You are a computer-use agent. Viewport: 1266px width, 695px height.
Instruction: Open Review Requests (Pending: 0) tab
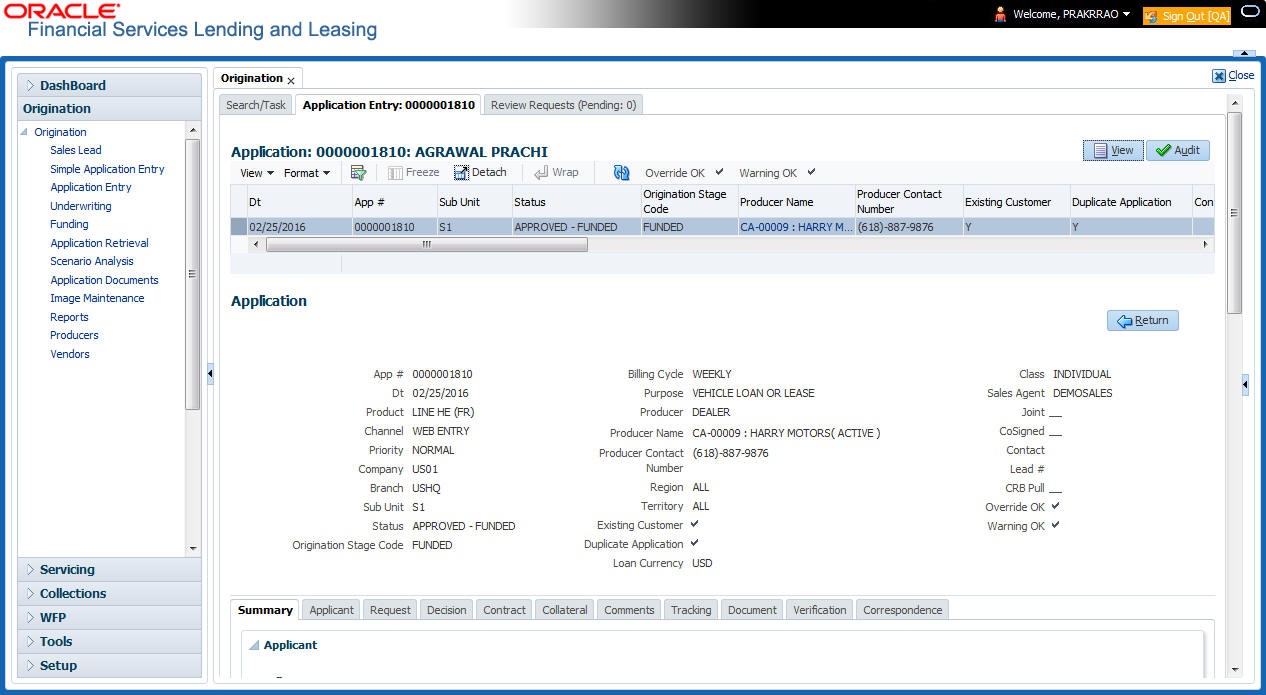(x=563, y=105)
